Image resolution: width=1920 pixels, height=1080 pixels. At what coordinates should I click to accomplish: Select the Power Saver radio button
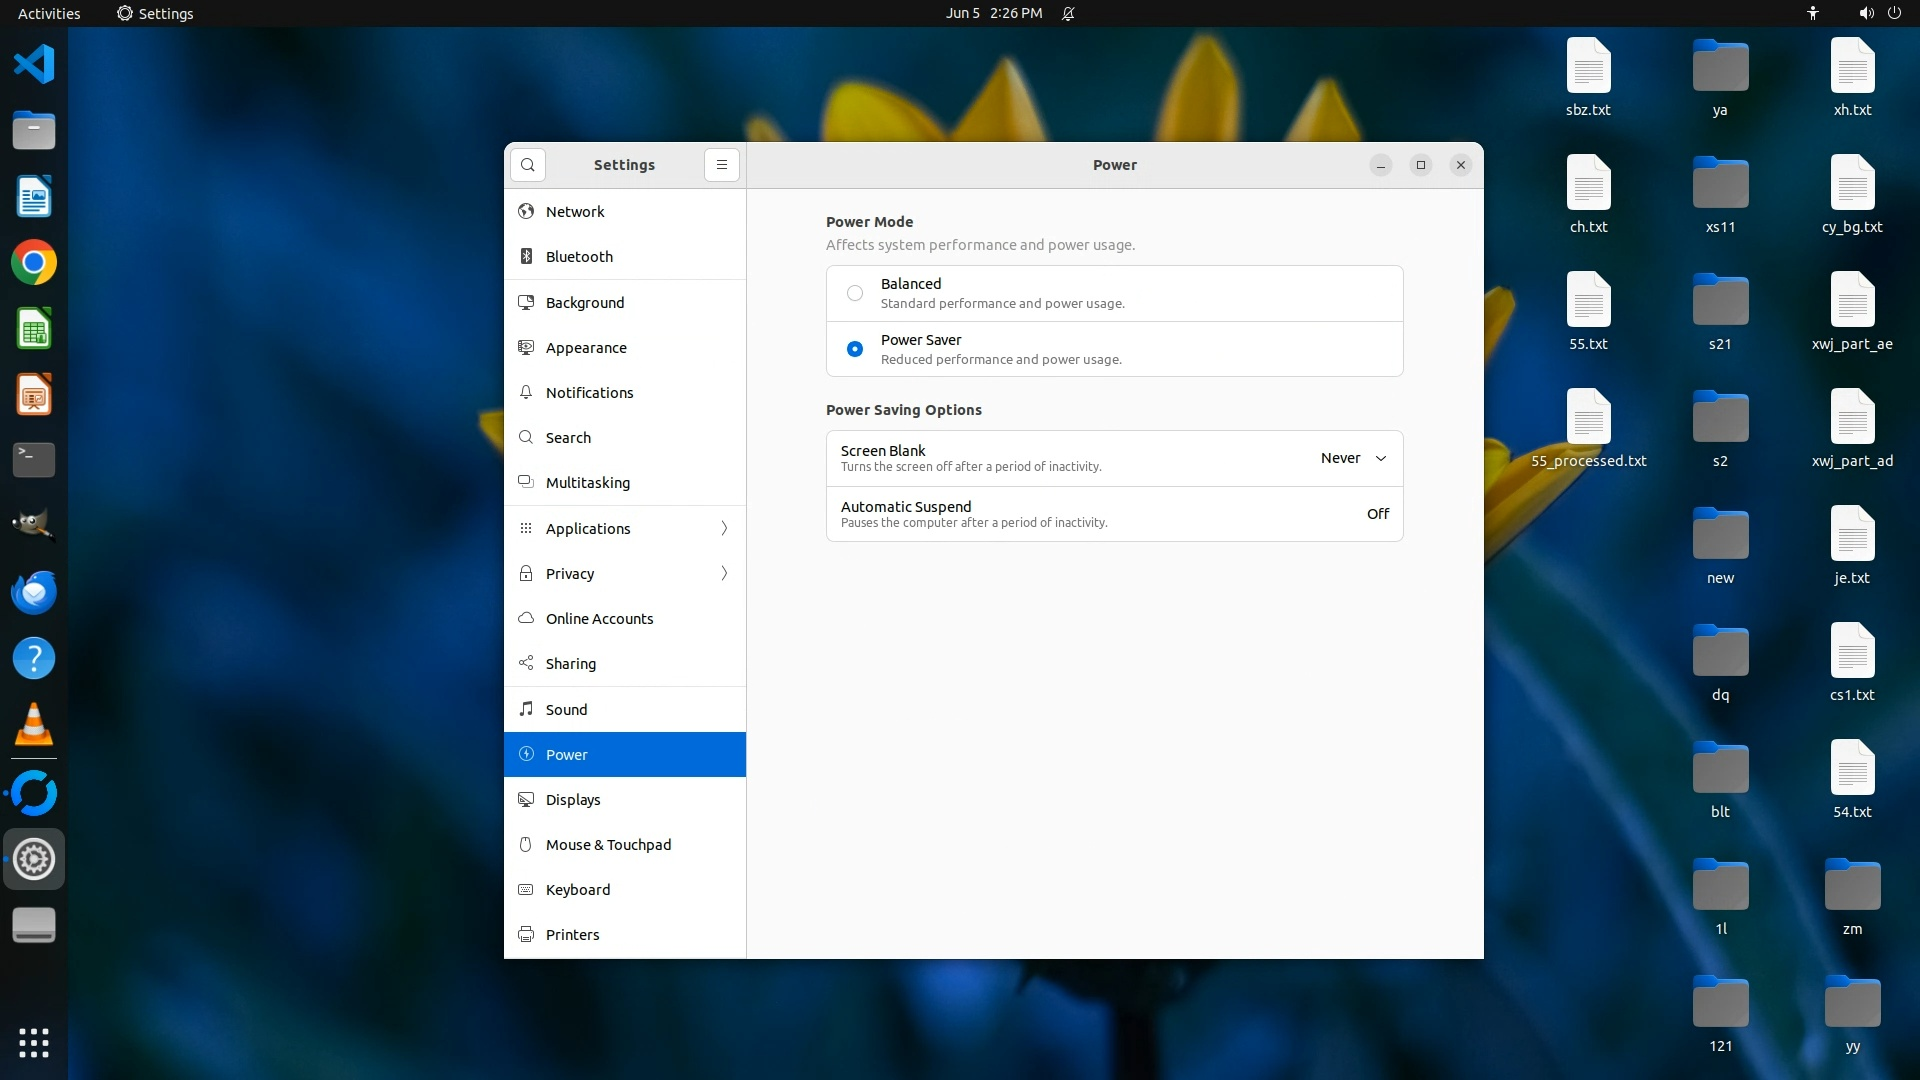pos(854,349)
